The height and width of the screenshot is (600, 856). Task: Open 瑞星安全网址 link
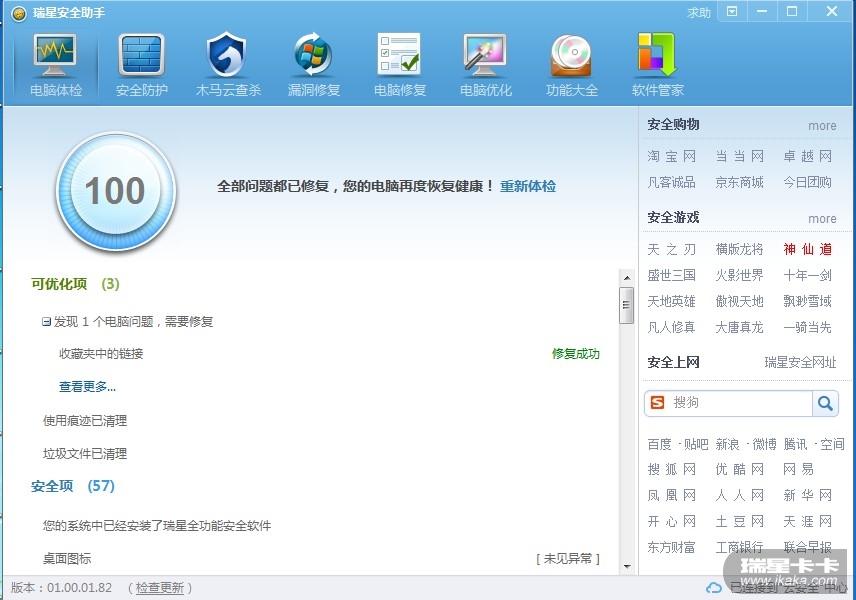[800, 363]
